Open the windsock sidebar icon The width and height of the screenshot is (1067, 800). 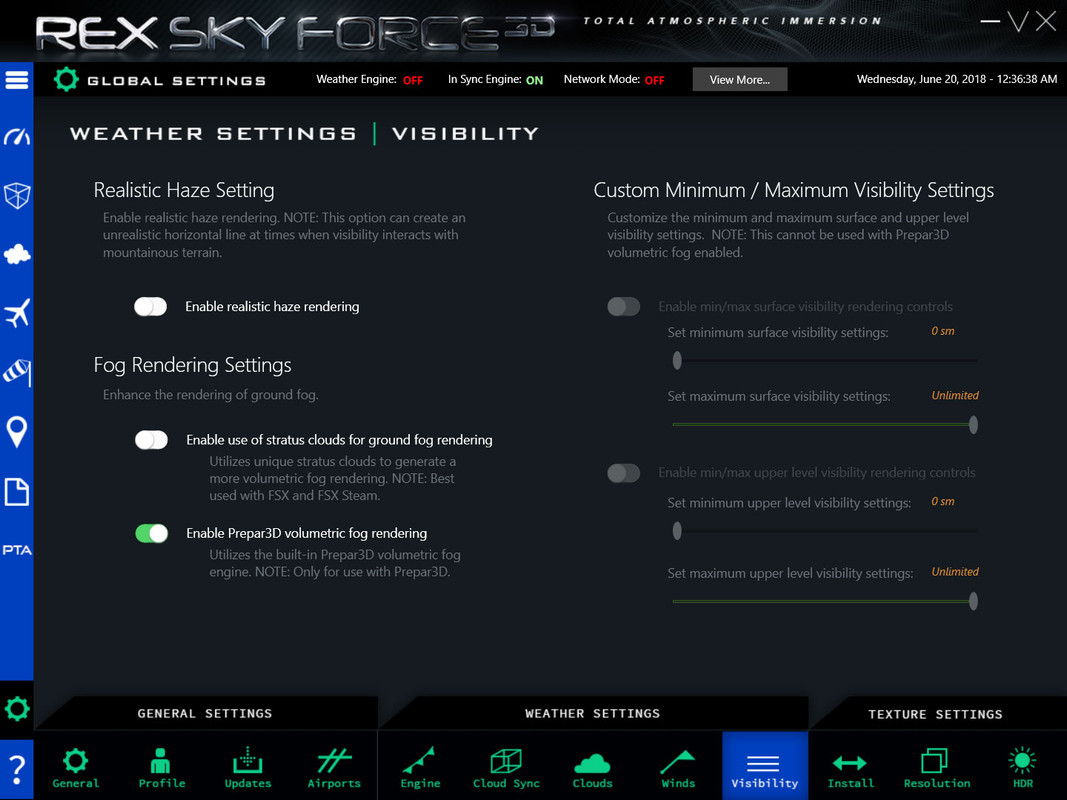[16, 372]
